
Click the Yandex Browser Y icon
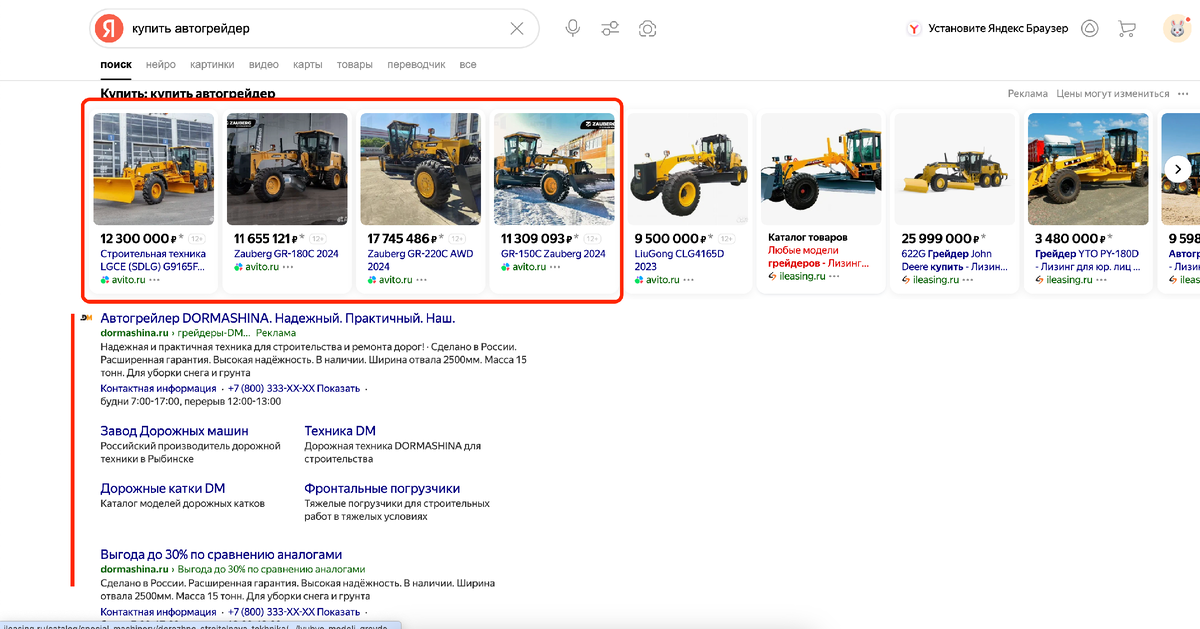(x=913, y=29)
